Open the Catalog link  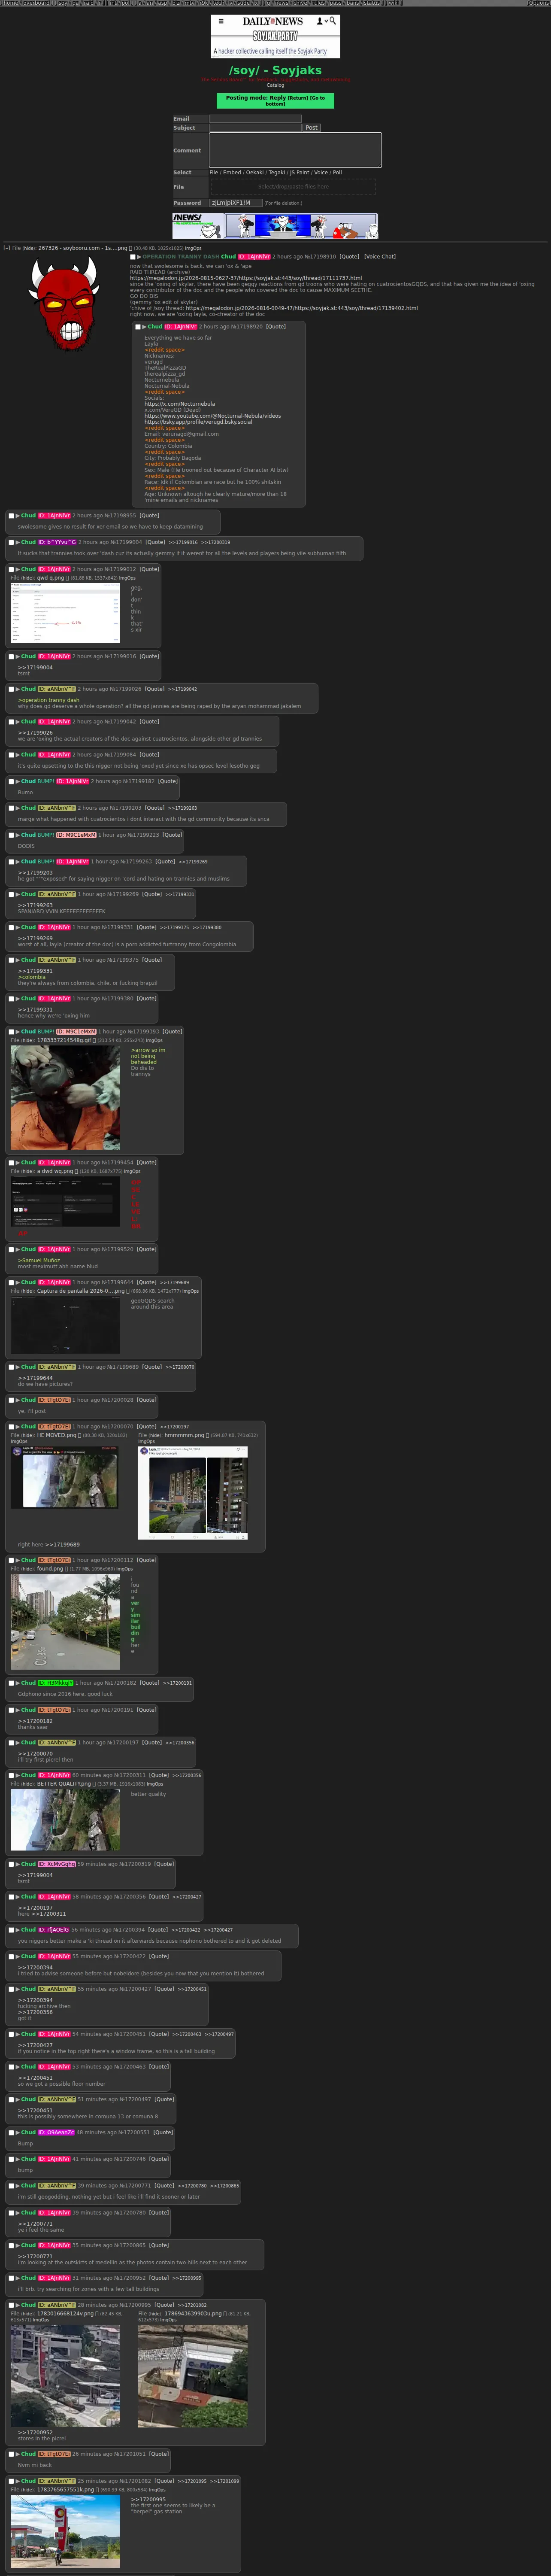click(275, 85)
